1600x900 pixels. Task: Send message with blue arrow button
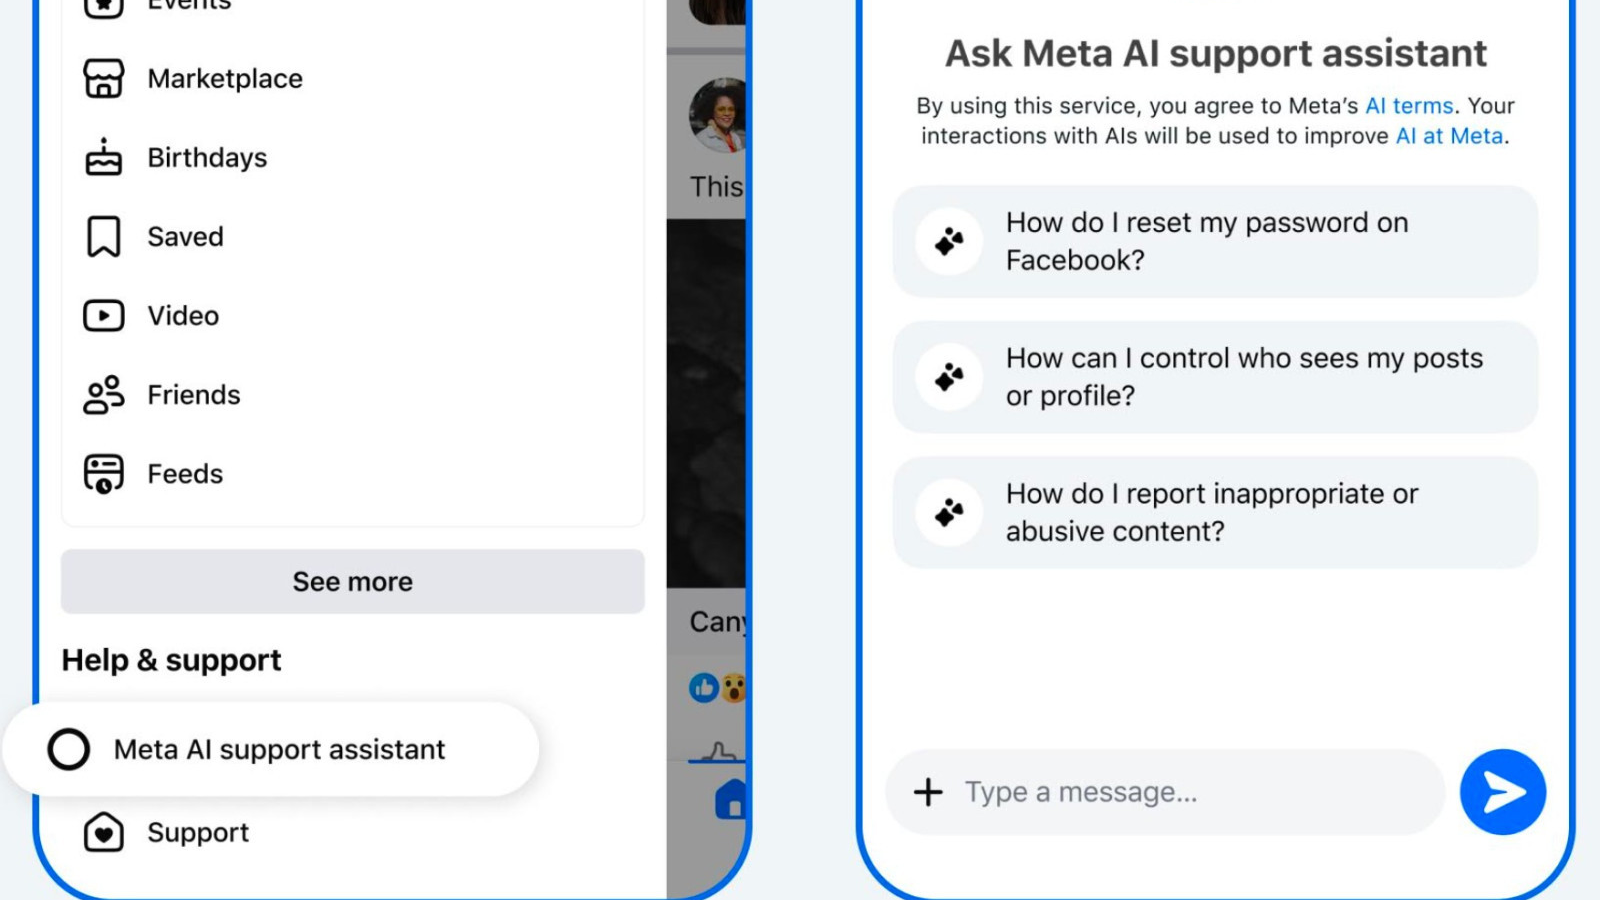(1502, 792)
